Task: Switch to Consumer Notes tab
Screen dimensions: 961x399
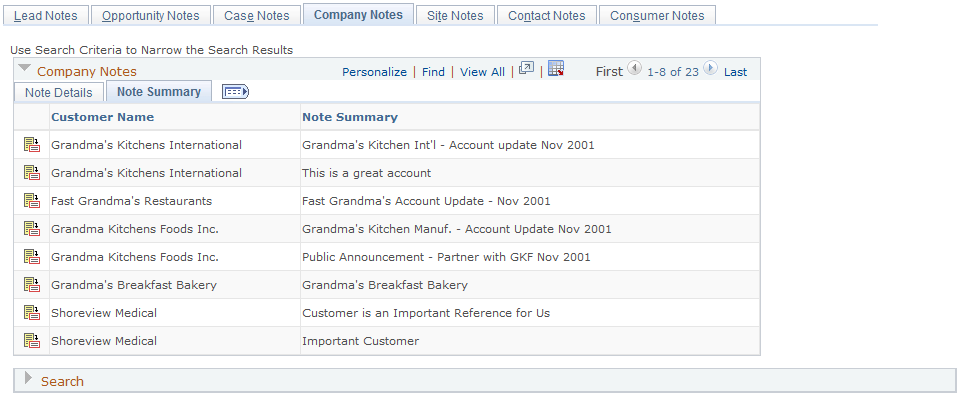Action: point(657,15)
